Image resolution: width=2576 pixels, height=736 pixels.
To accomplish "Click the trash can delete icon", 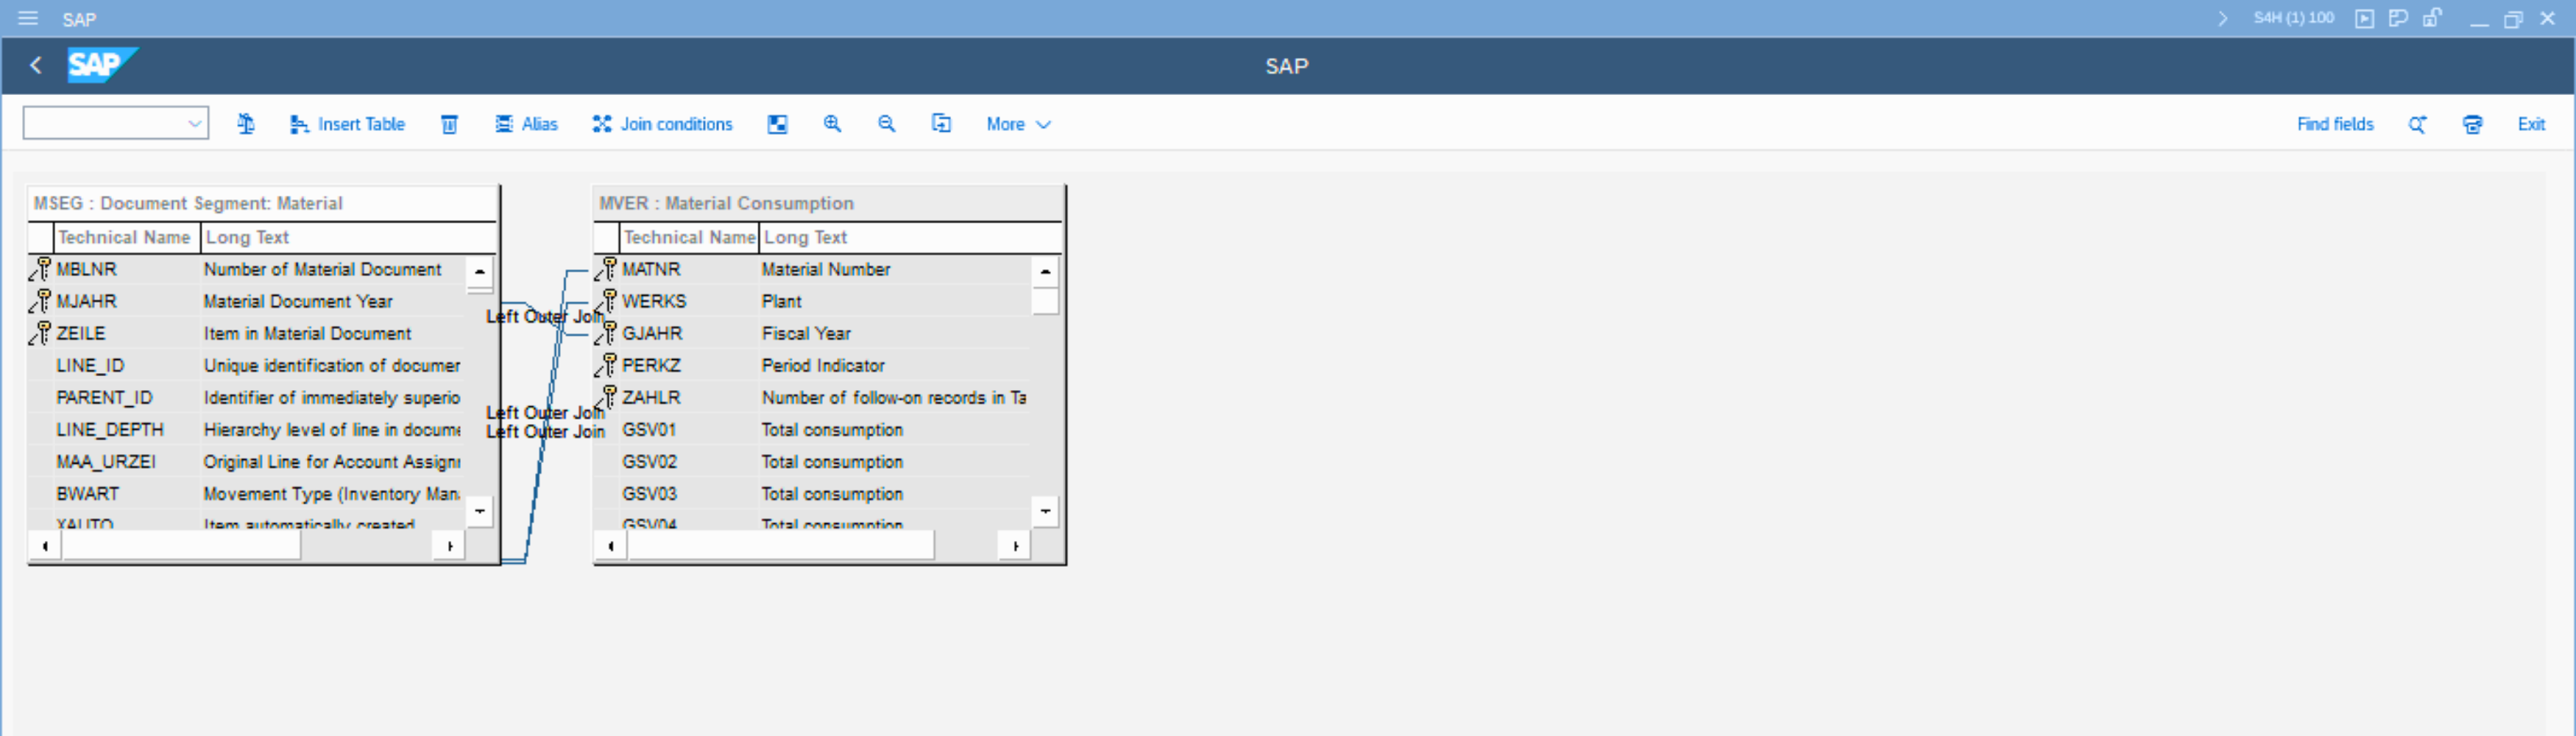I will [x=449, y=124].
